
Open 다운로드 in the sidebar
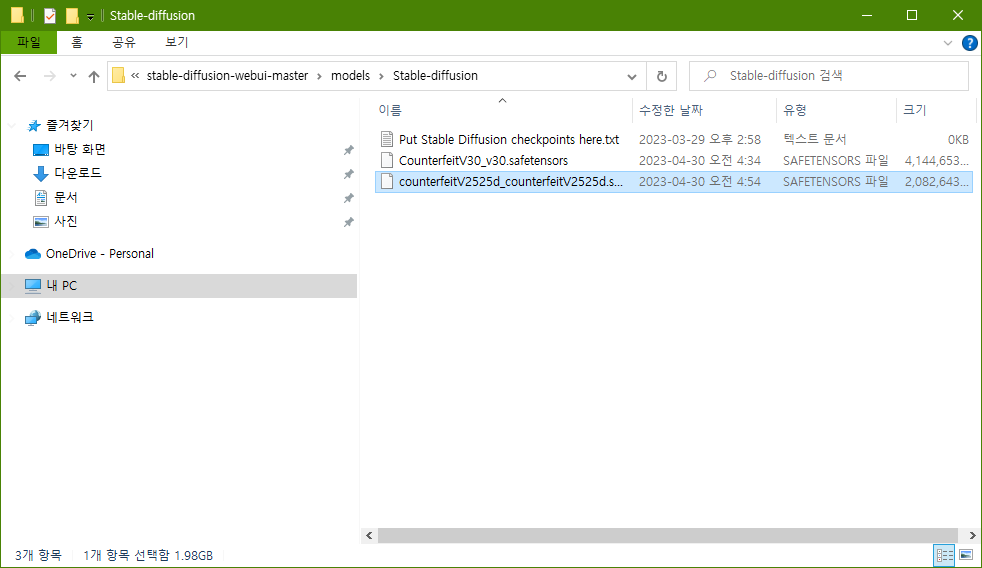coord(78,173)
